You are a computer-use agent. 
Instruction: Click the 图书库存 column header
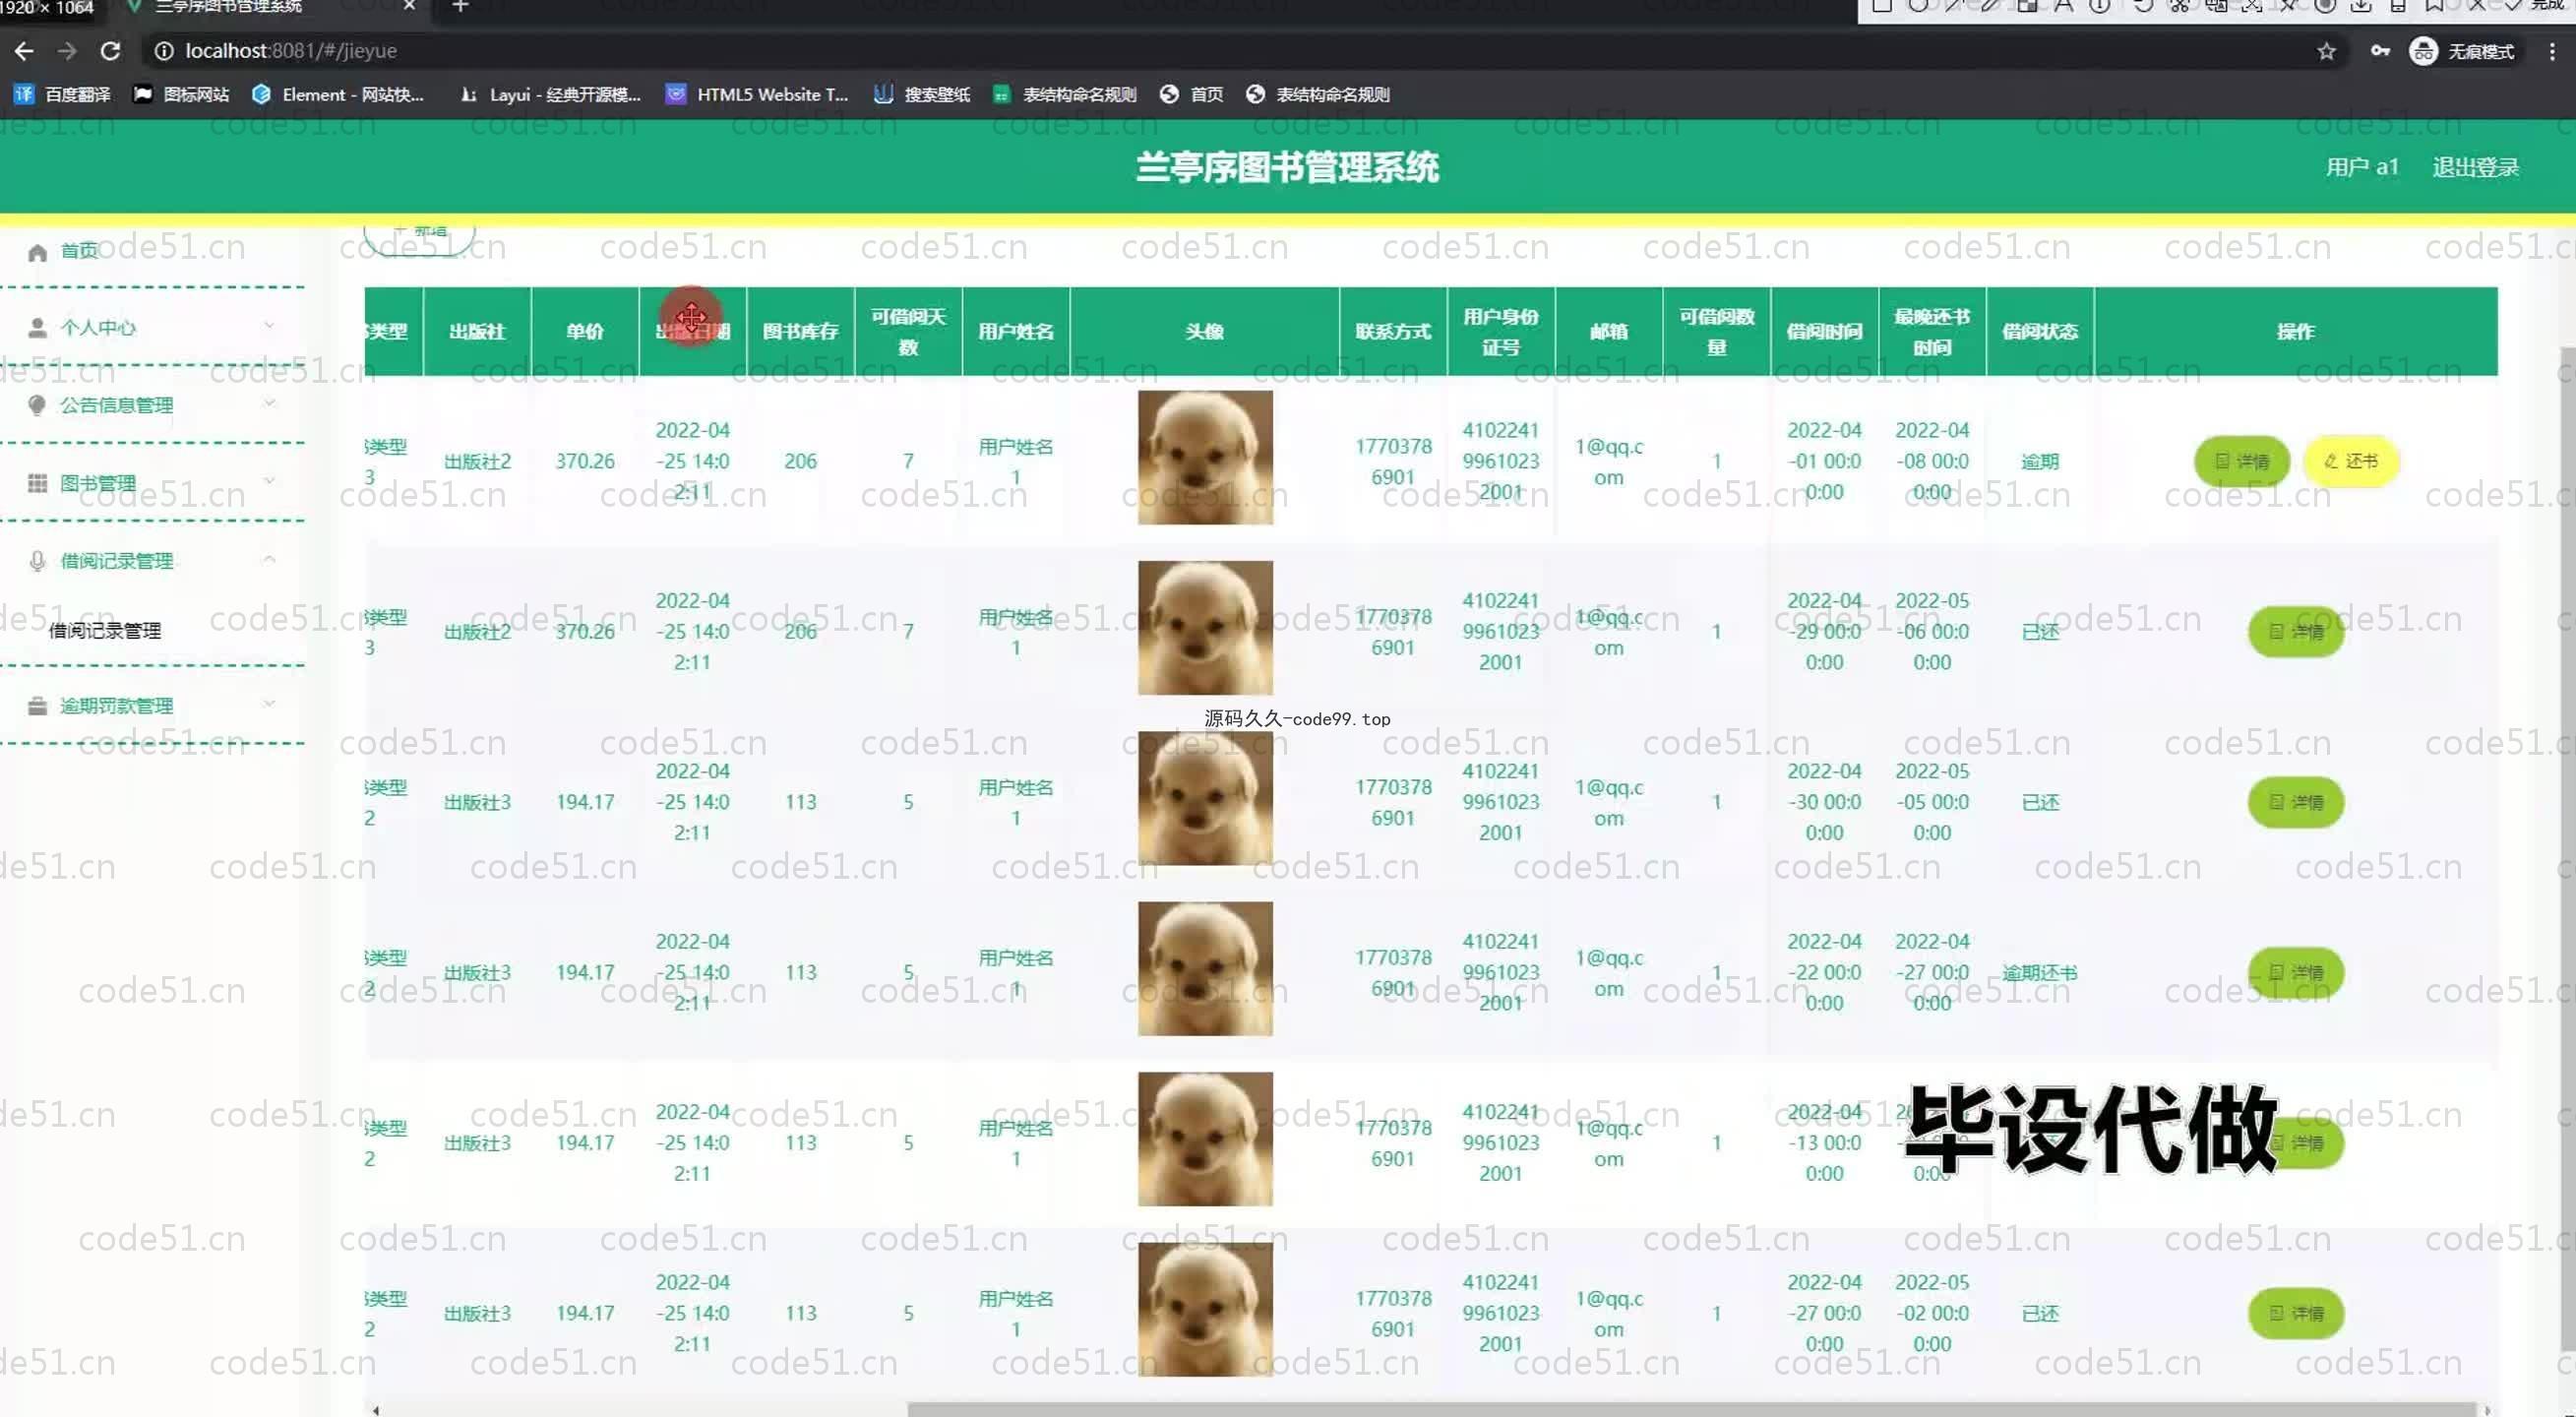[x=800, y=331]
